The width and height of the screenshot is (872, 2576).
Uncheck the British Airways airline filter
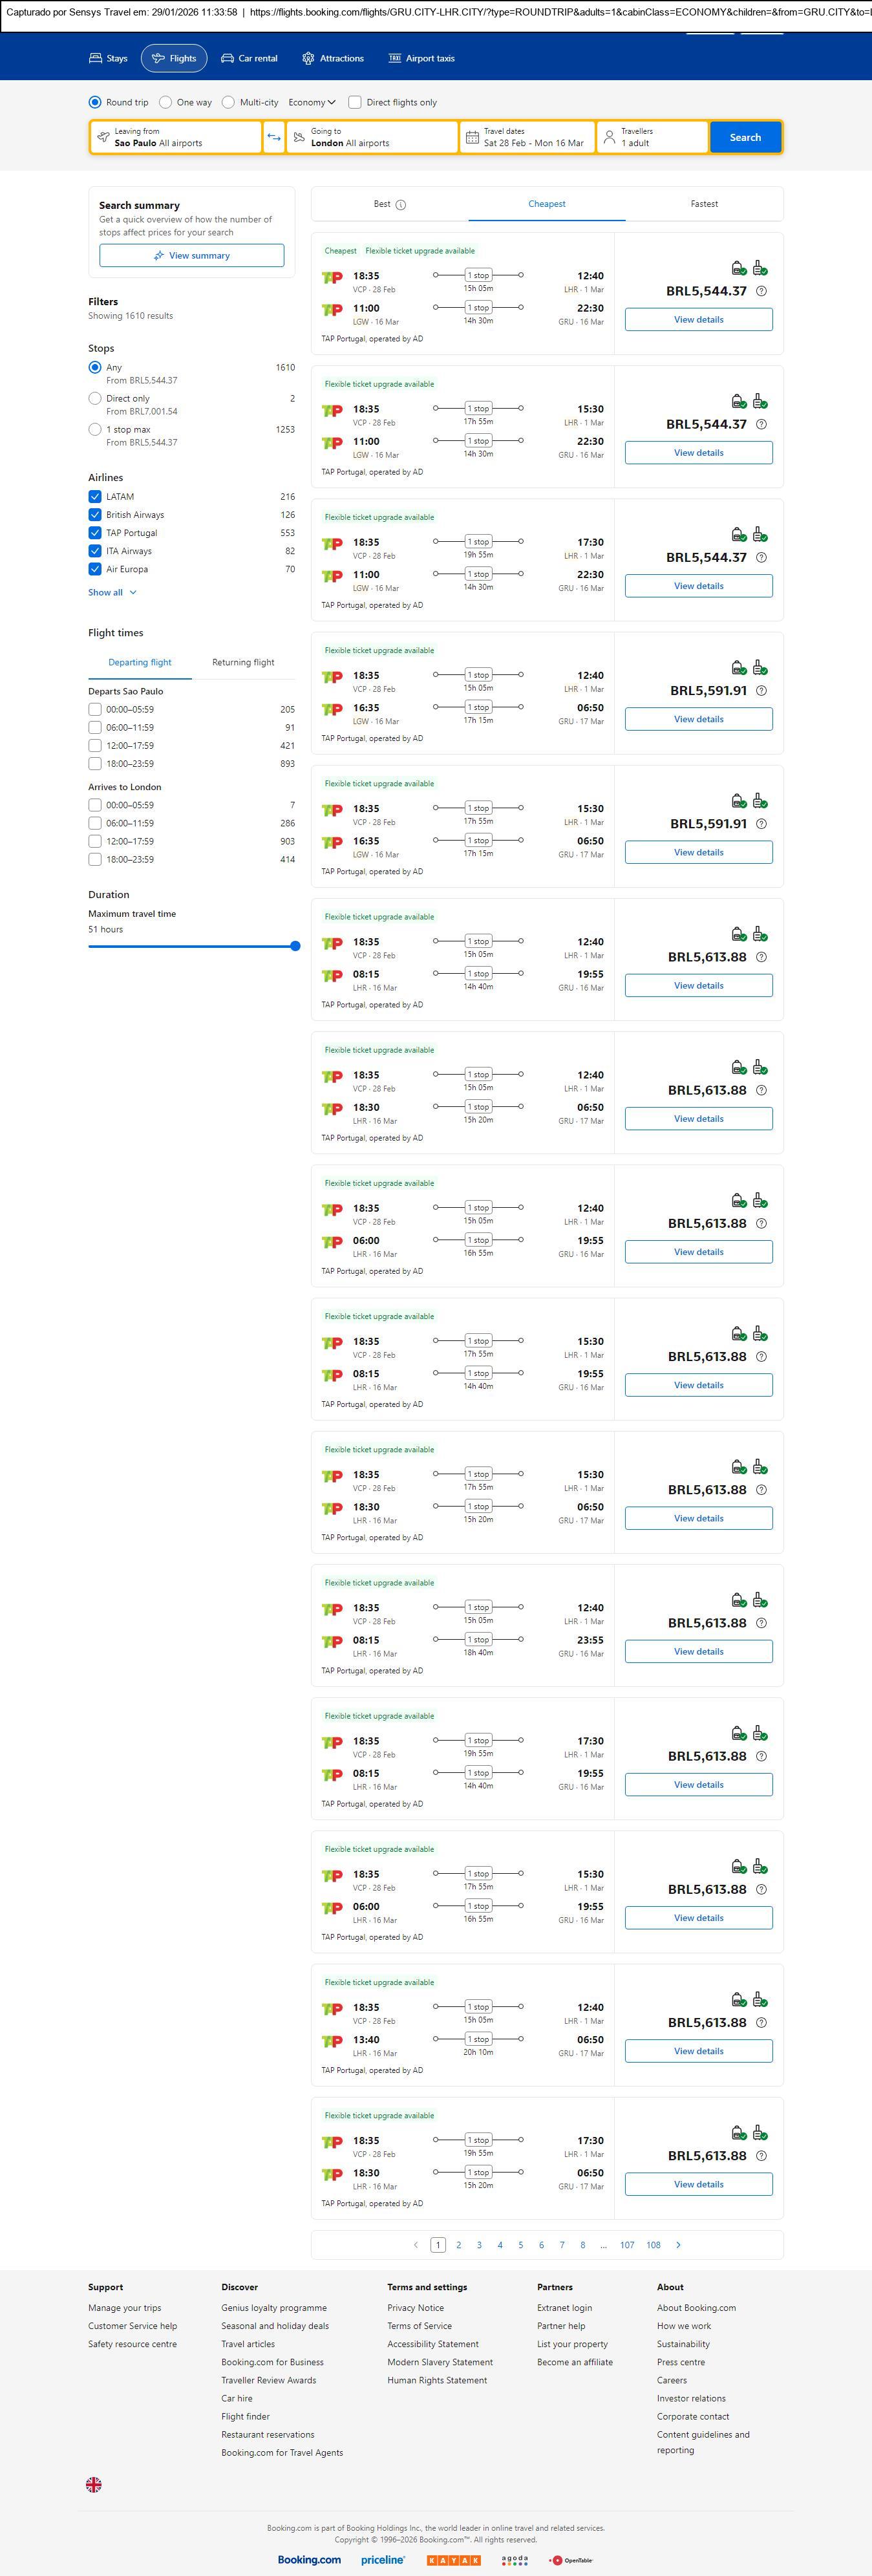tap(95, 515)
